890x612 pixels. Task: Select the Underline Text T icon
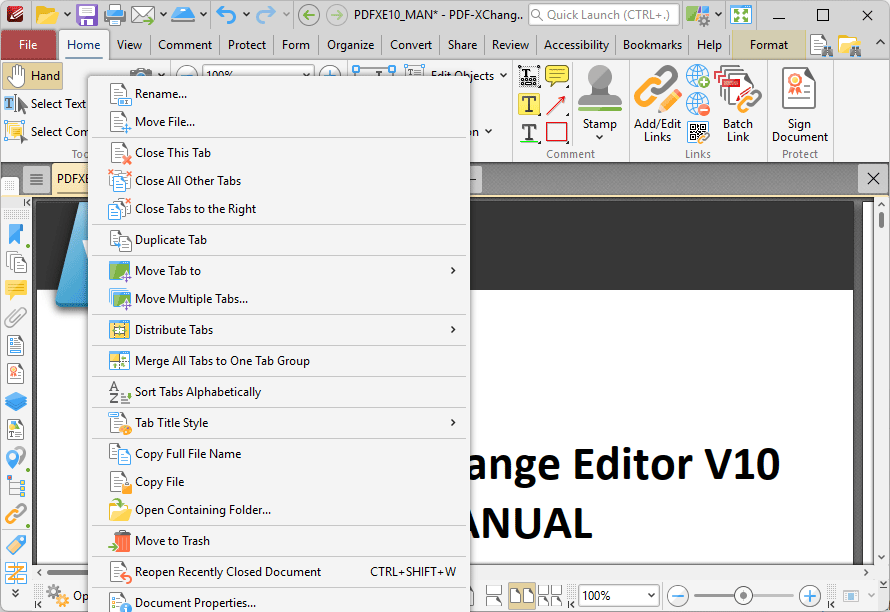pyautogui.click(x=529, y=132)
